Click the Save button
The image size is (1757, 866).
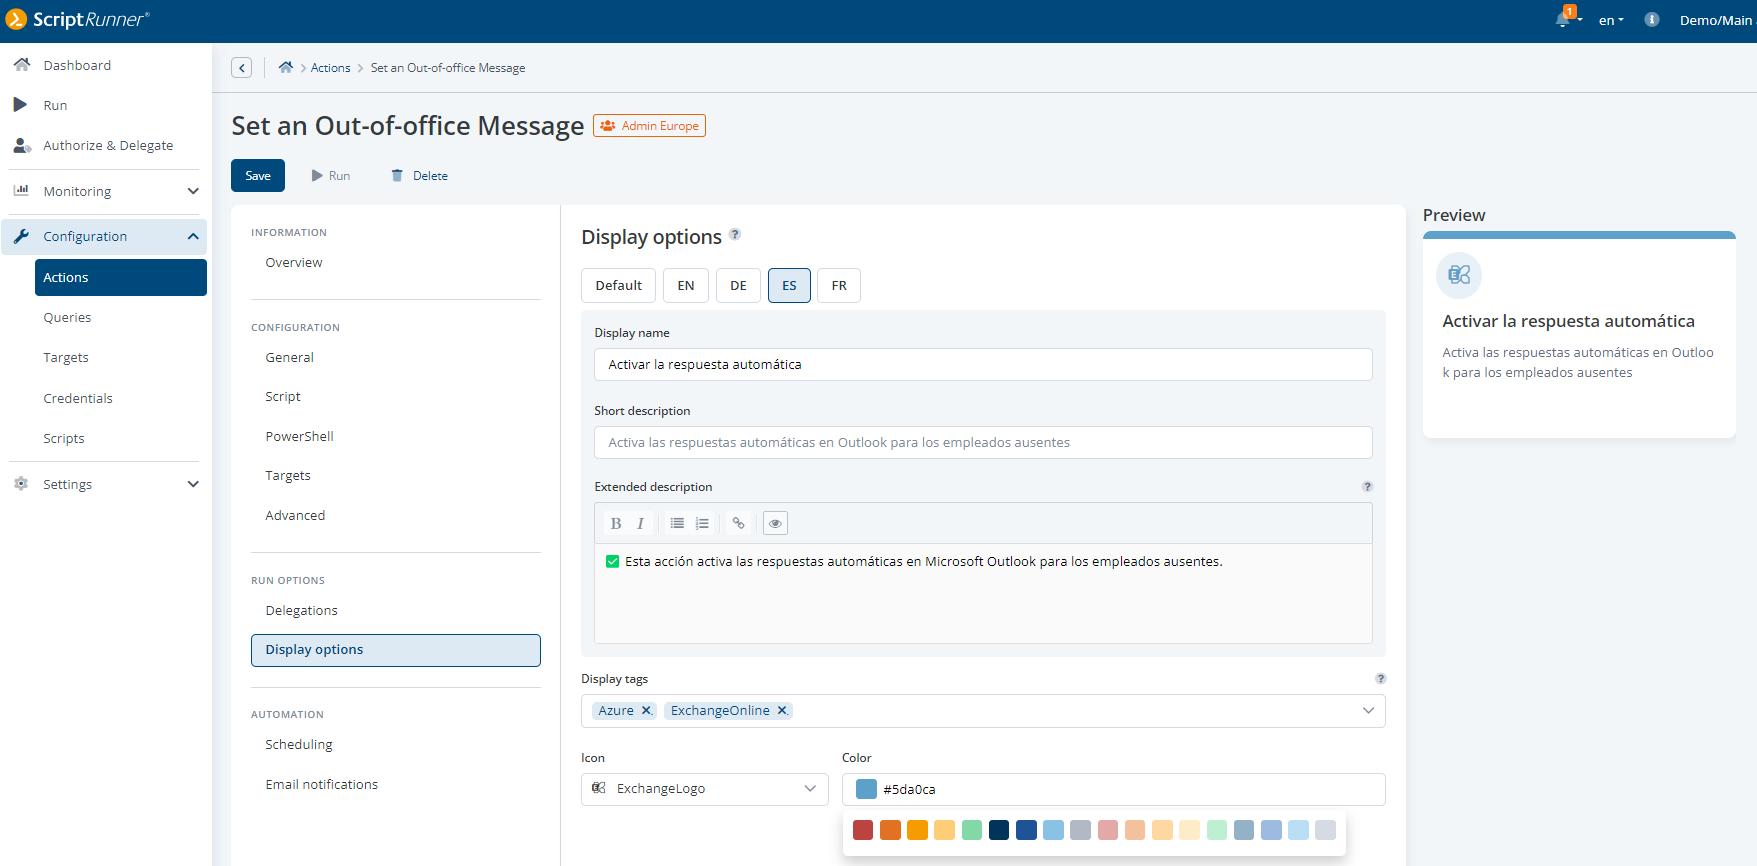pyautogui.click(x=258, y=175)
